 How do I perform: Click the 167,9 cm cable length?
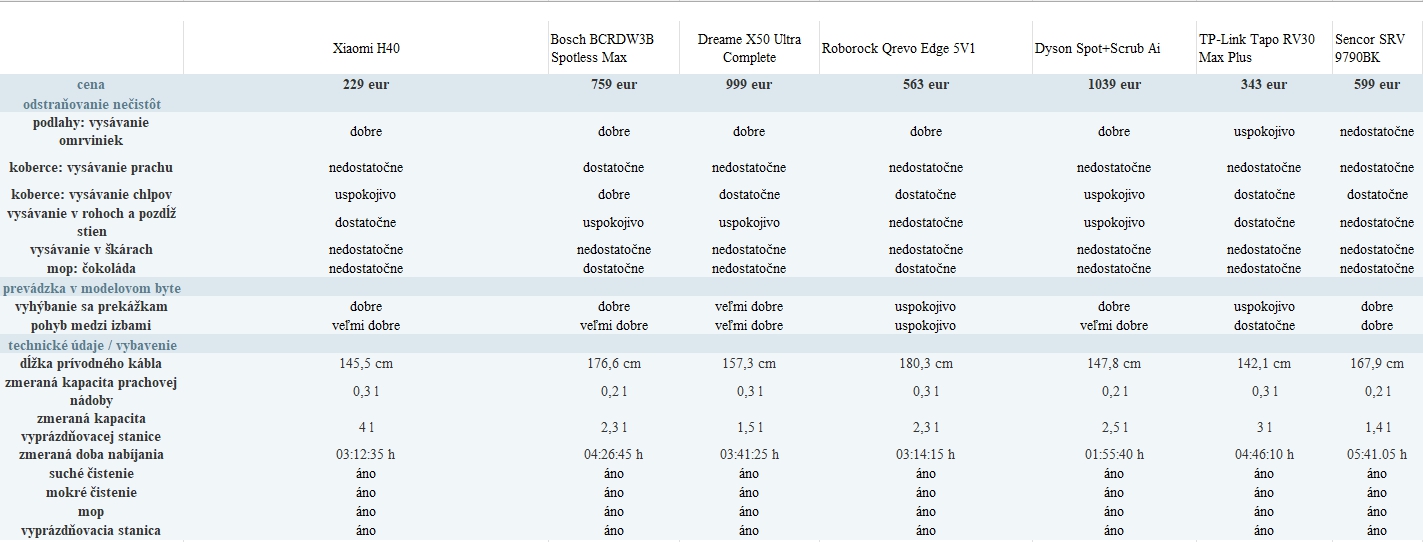(x=1377, y=363)
